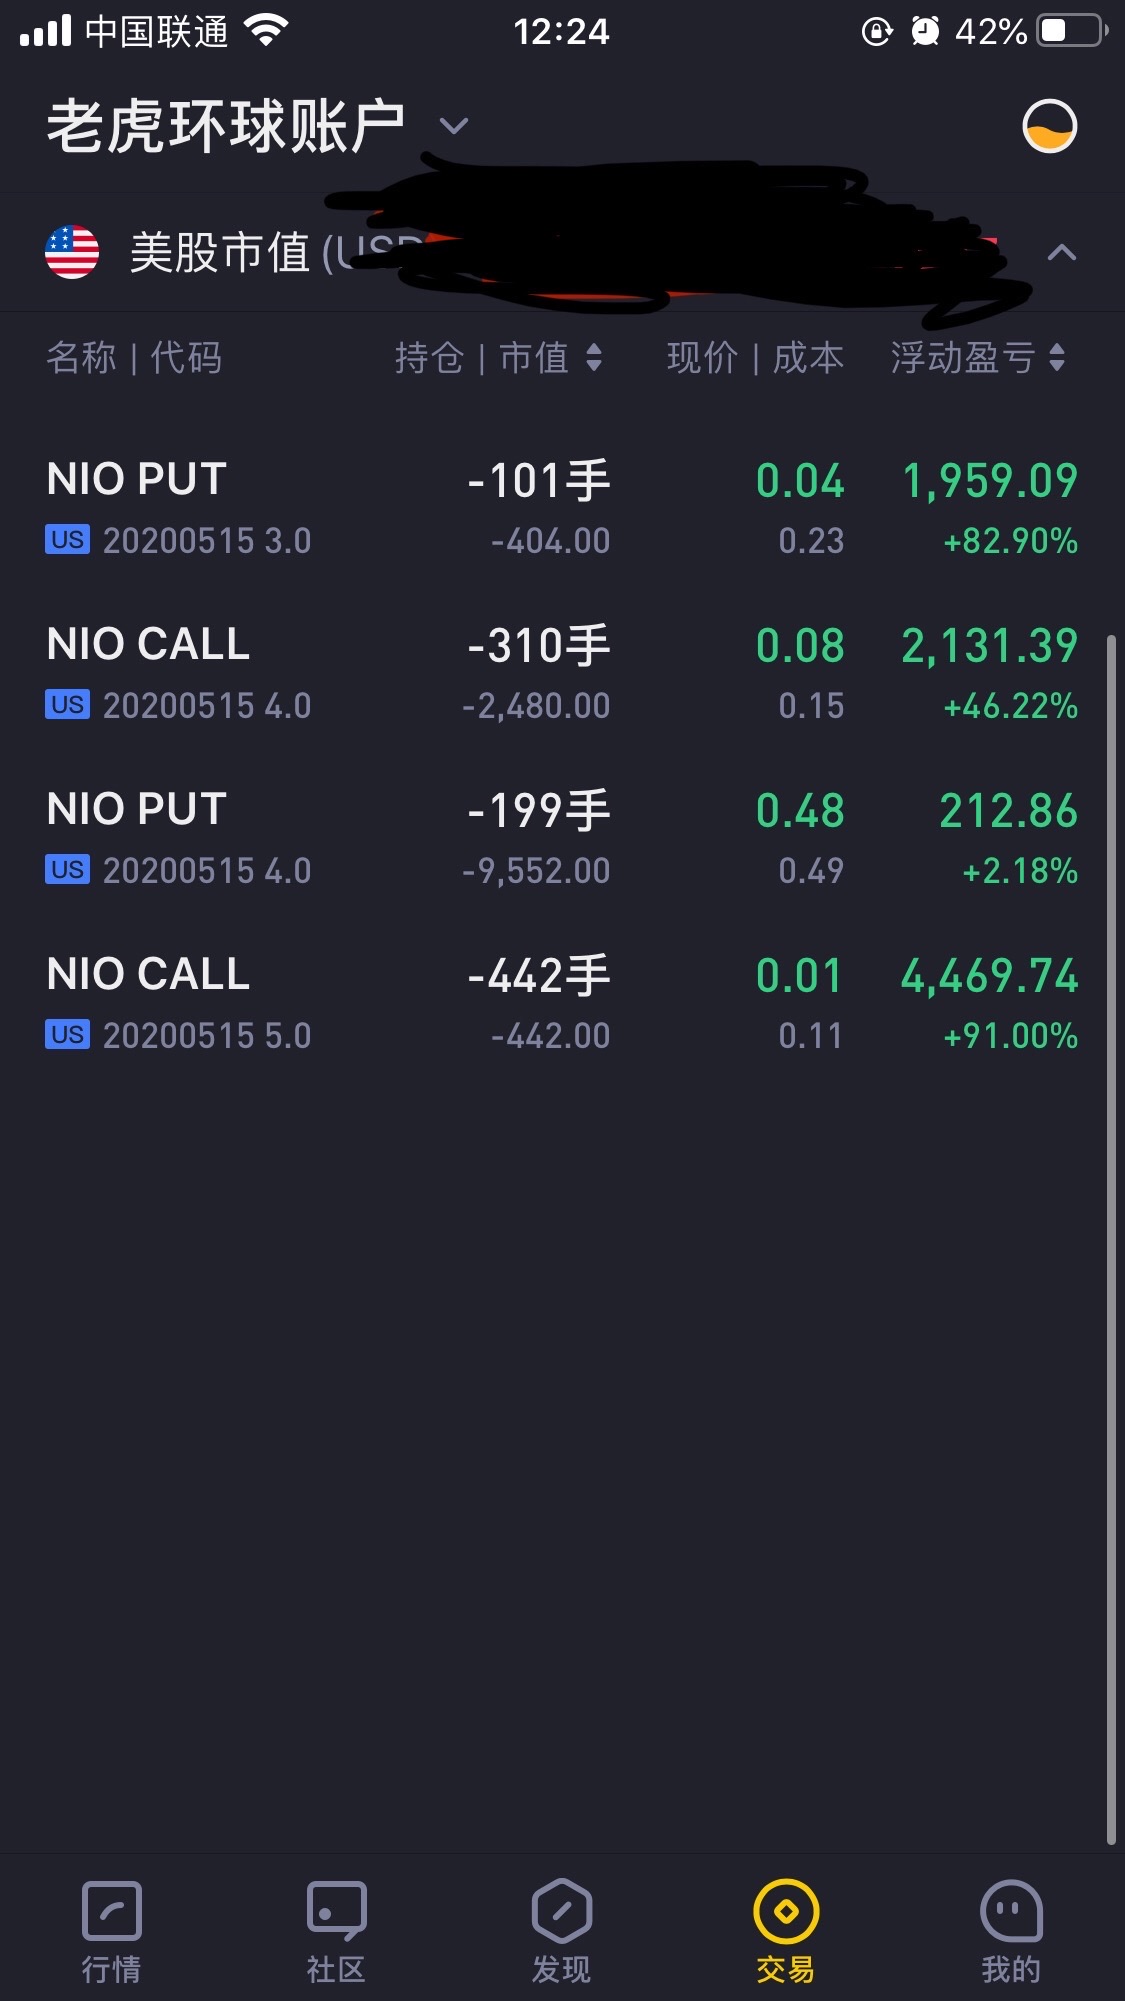
Task: Click the 现价 | 成本 column header
Action: (755, 358)
